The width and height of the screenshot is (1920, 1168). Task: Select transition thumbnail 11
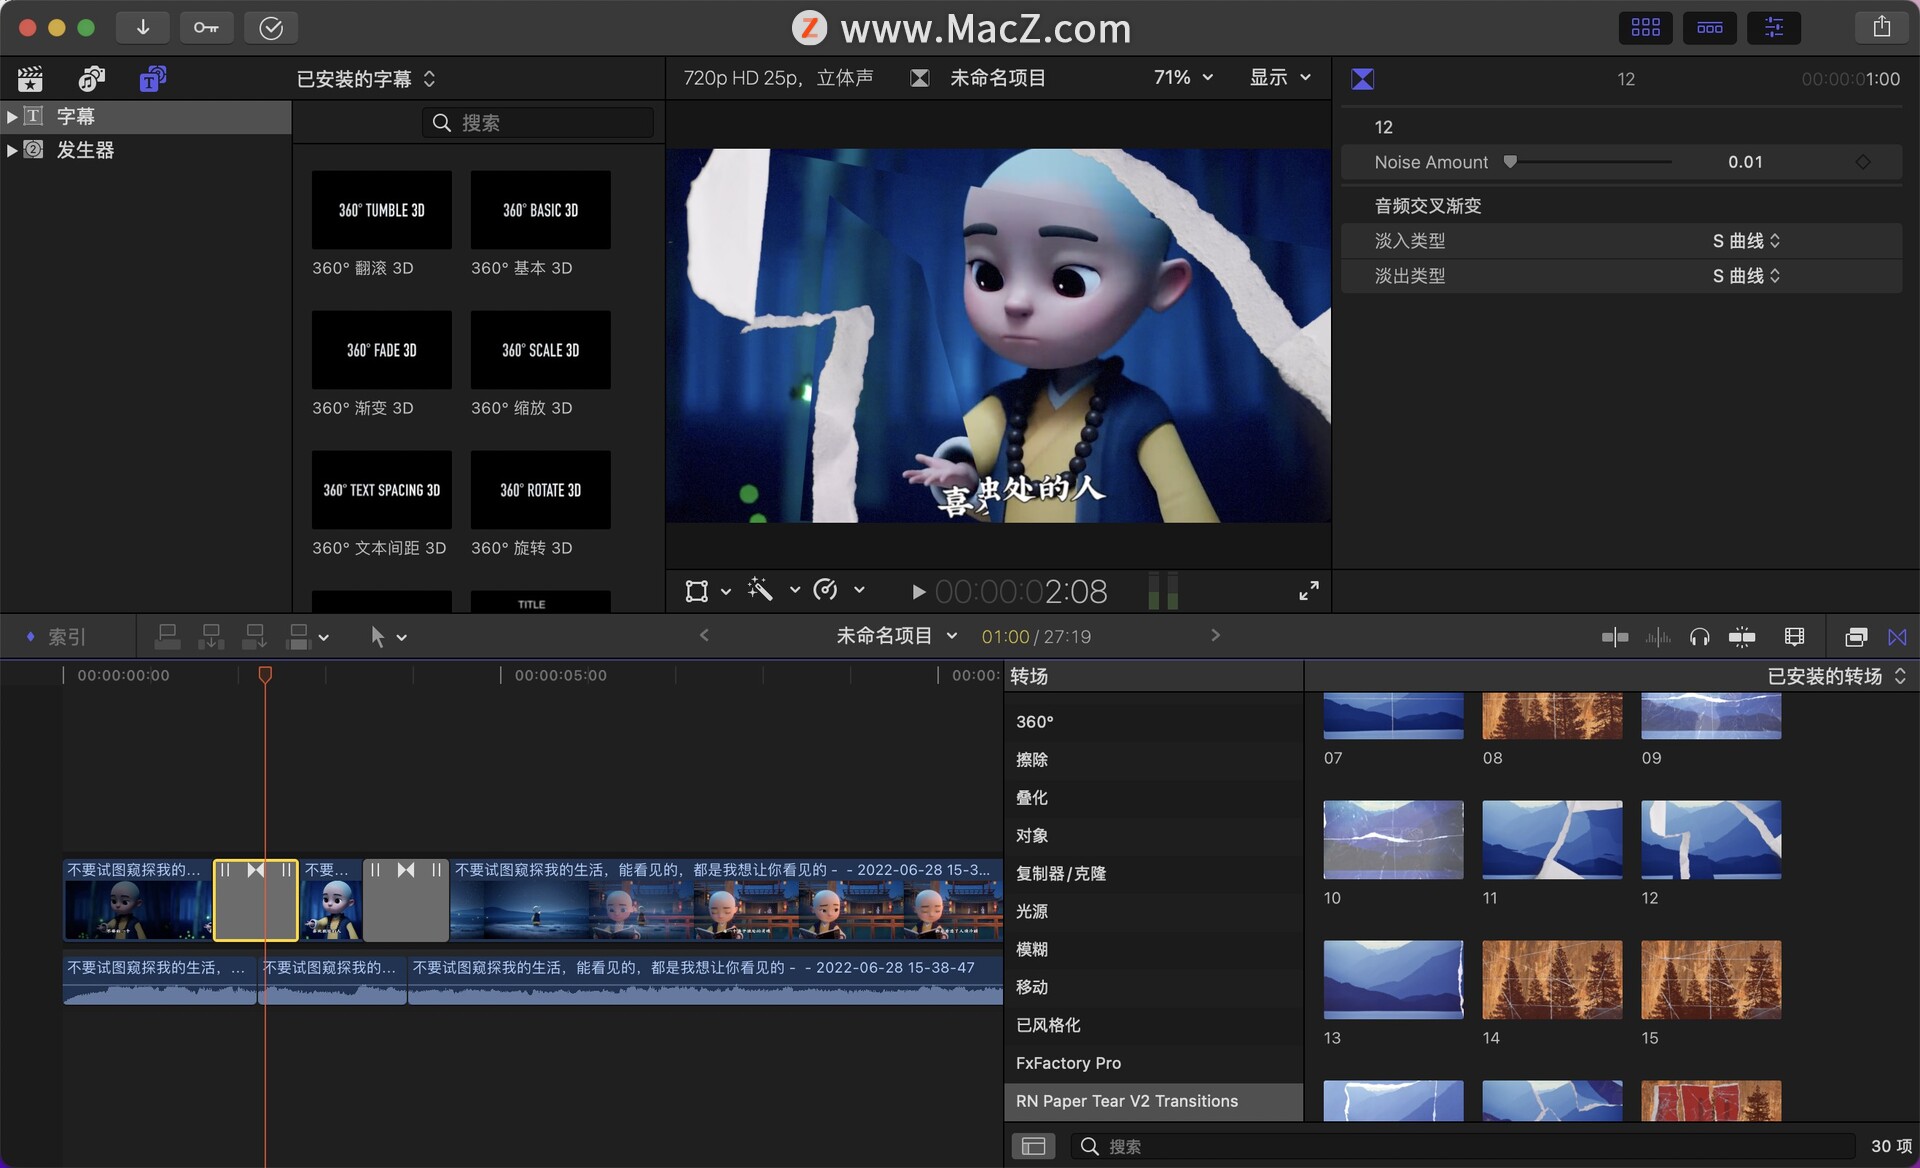pos(1551,840)
